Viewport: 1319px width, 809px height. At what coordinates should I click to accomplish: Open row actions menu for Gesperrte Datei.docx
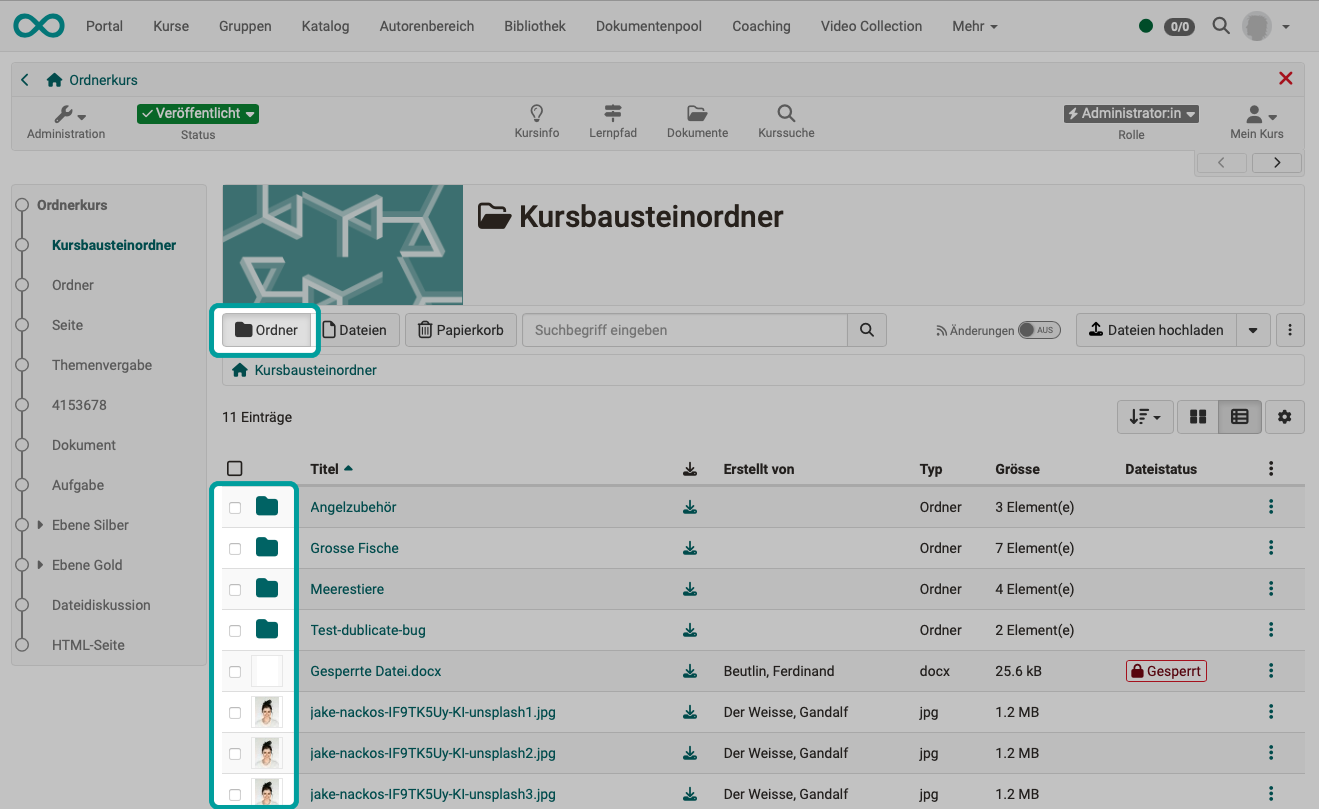coord(1270,671)
